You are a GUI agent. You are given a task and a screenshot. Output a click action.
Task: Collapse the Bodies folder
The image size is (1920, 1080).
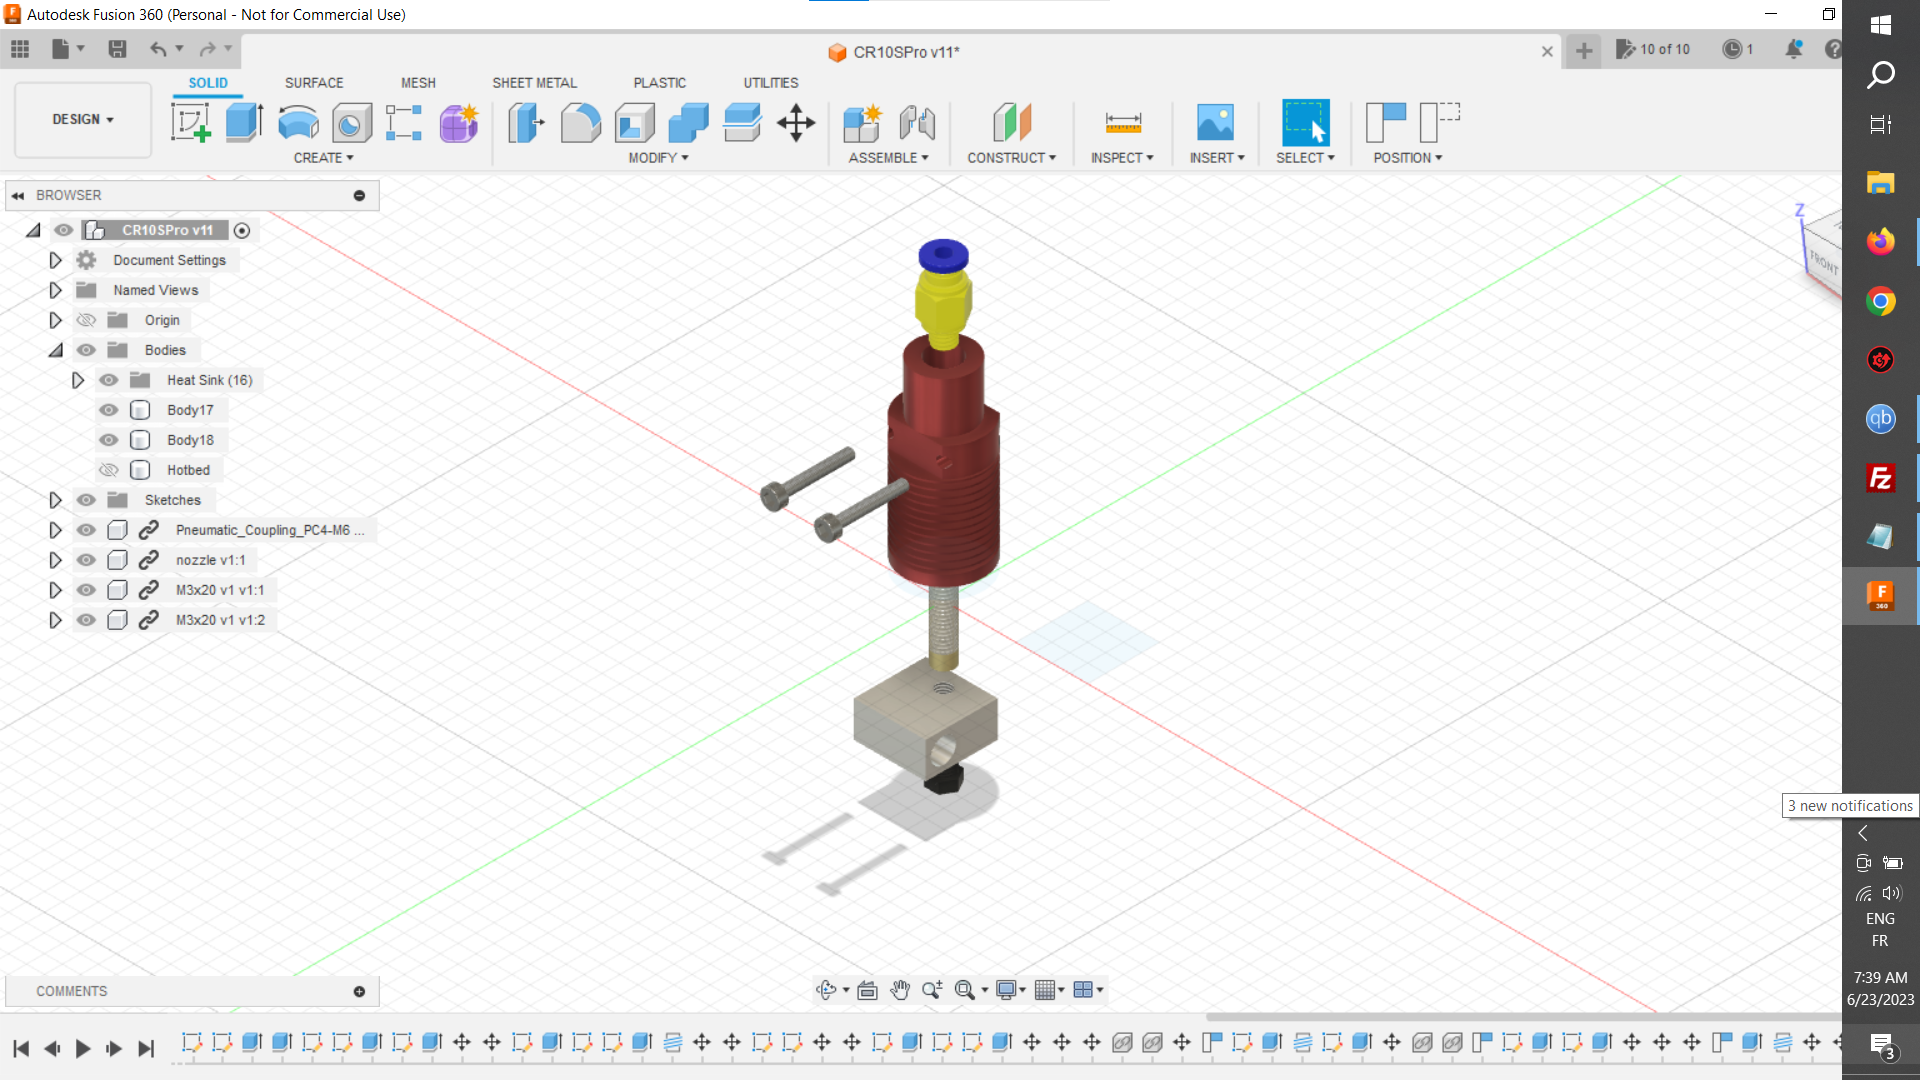[x=56, y=350]
